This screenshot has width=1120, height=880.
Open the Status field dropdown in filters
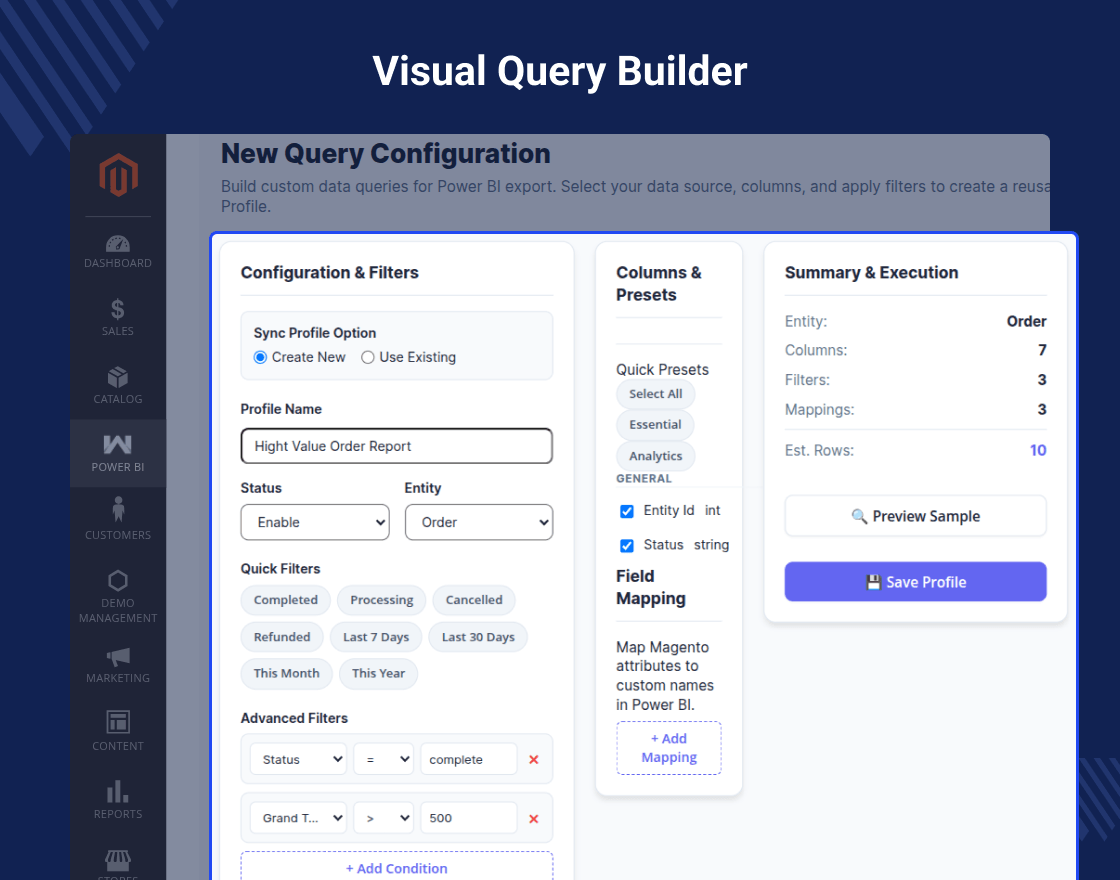299,759
